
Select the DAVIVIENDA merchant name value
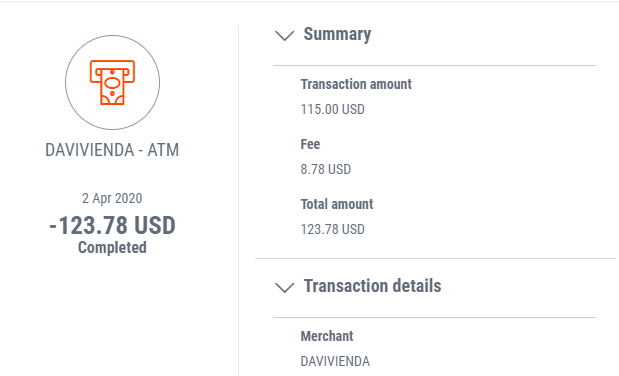[335, 361]
